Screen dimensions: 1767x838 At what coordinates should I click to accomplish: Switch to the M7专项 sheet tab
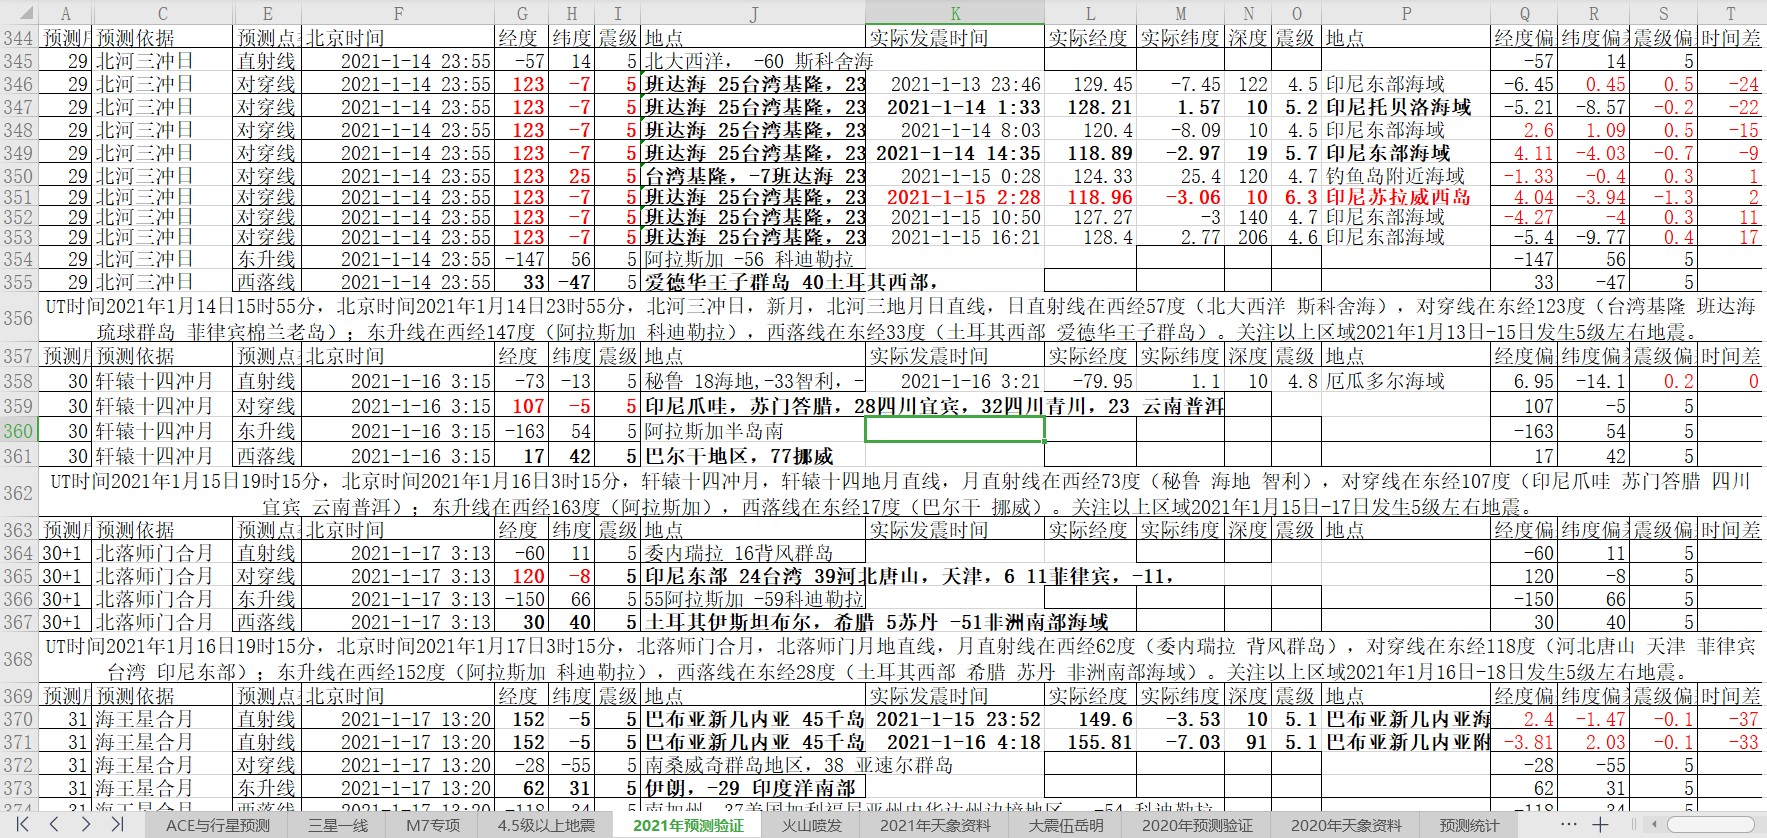432,825
